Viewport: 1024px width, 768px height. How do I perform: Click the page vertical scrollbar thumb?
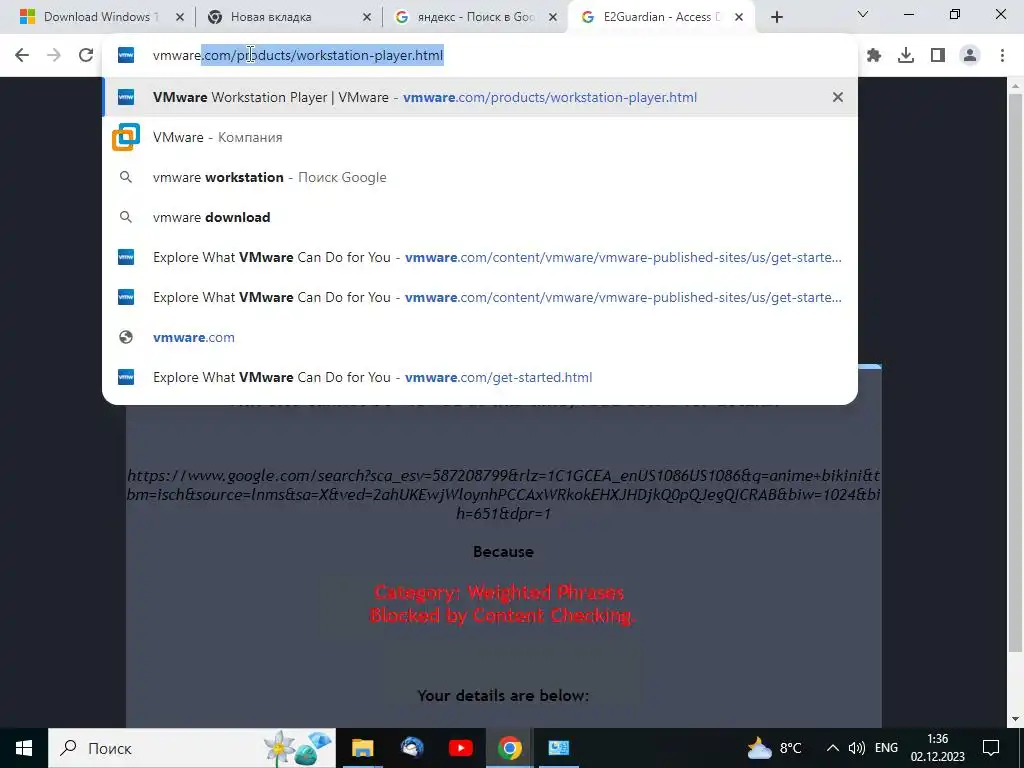pos(1014,372)
